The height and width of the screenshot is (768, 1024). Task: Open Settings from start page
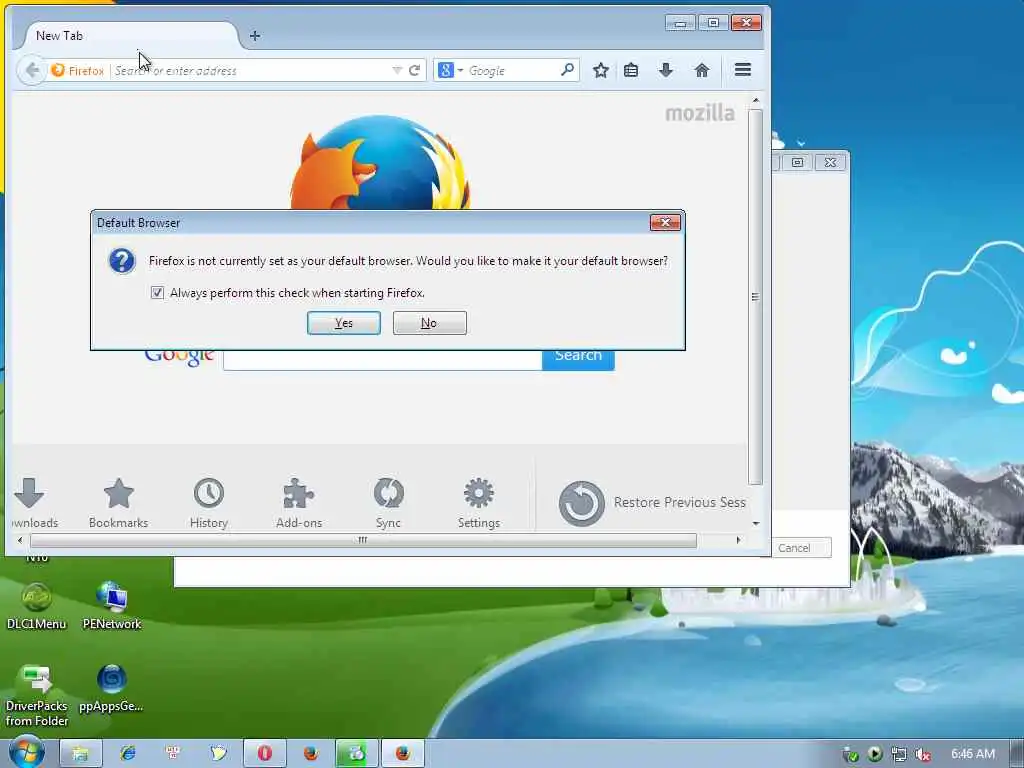point(479,503)
